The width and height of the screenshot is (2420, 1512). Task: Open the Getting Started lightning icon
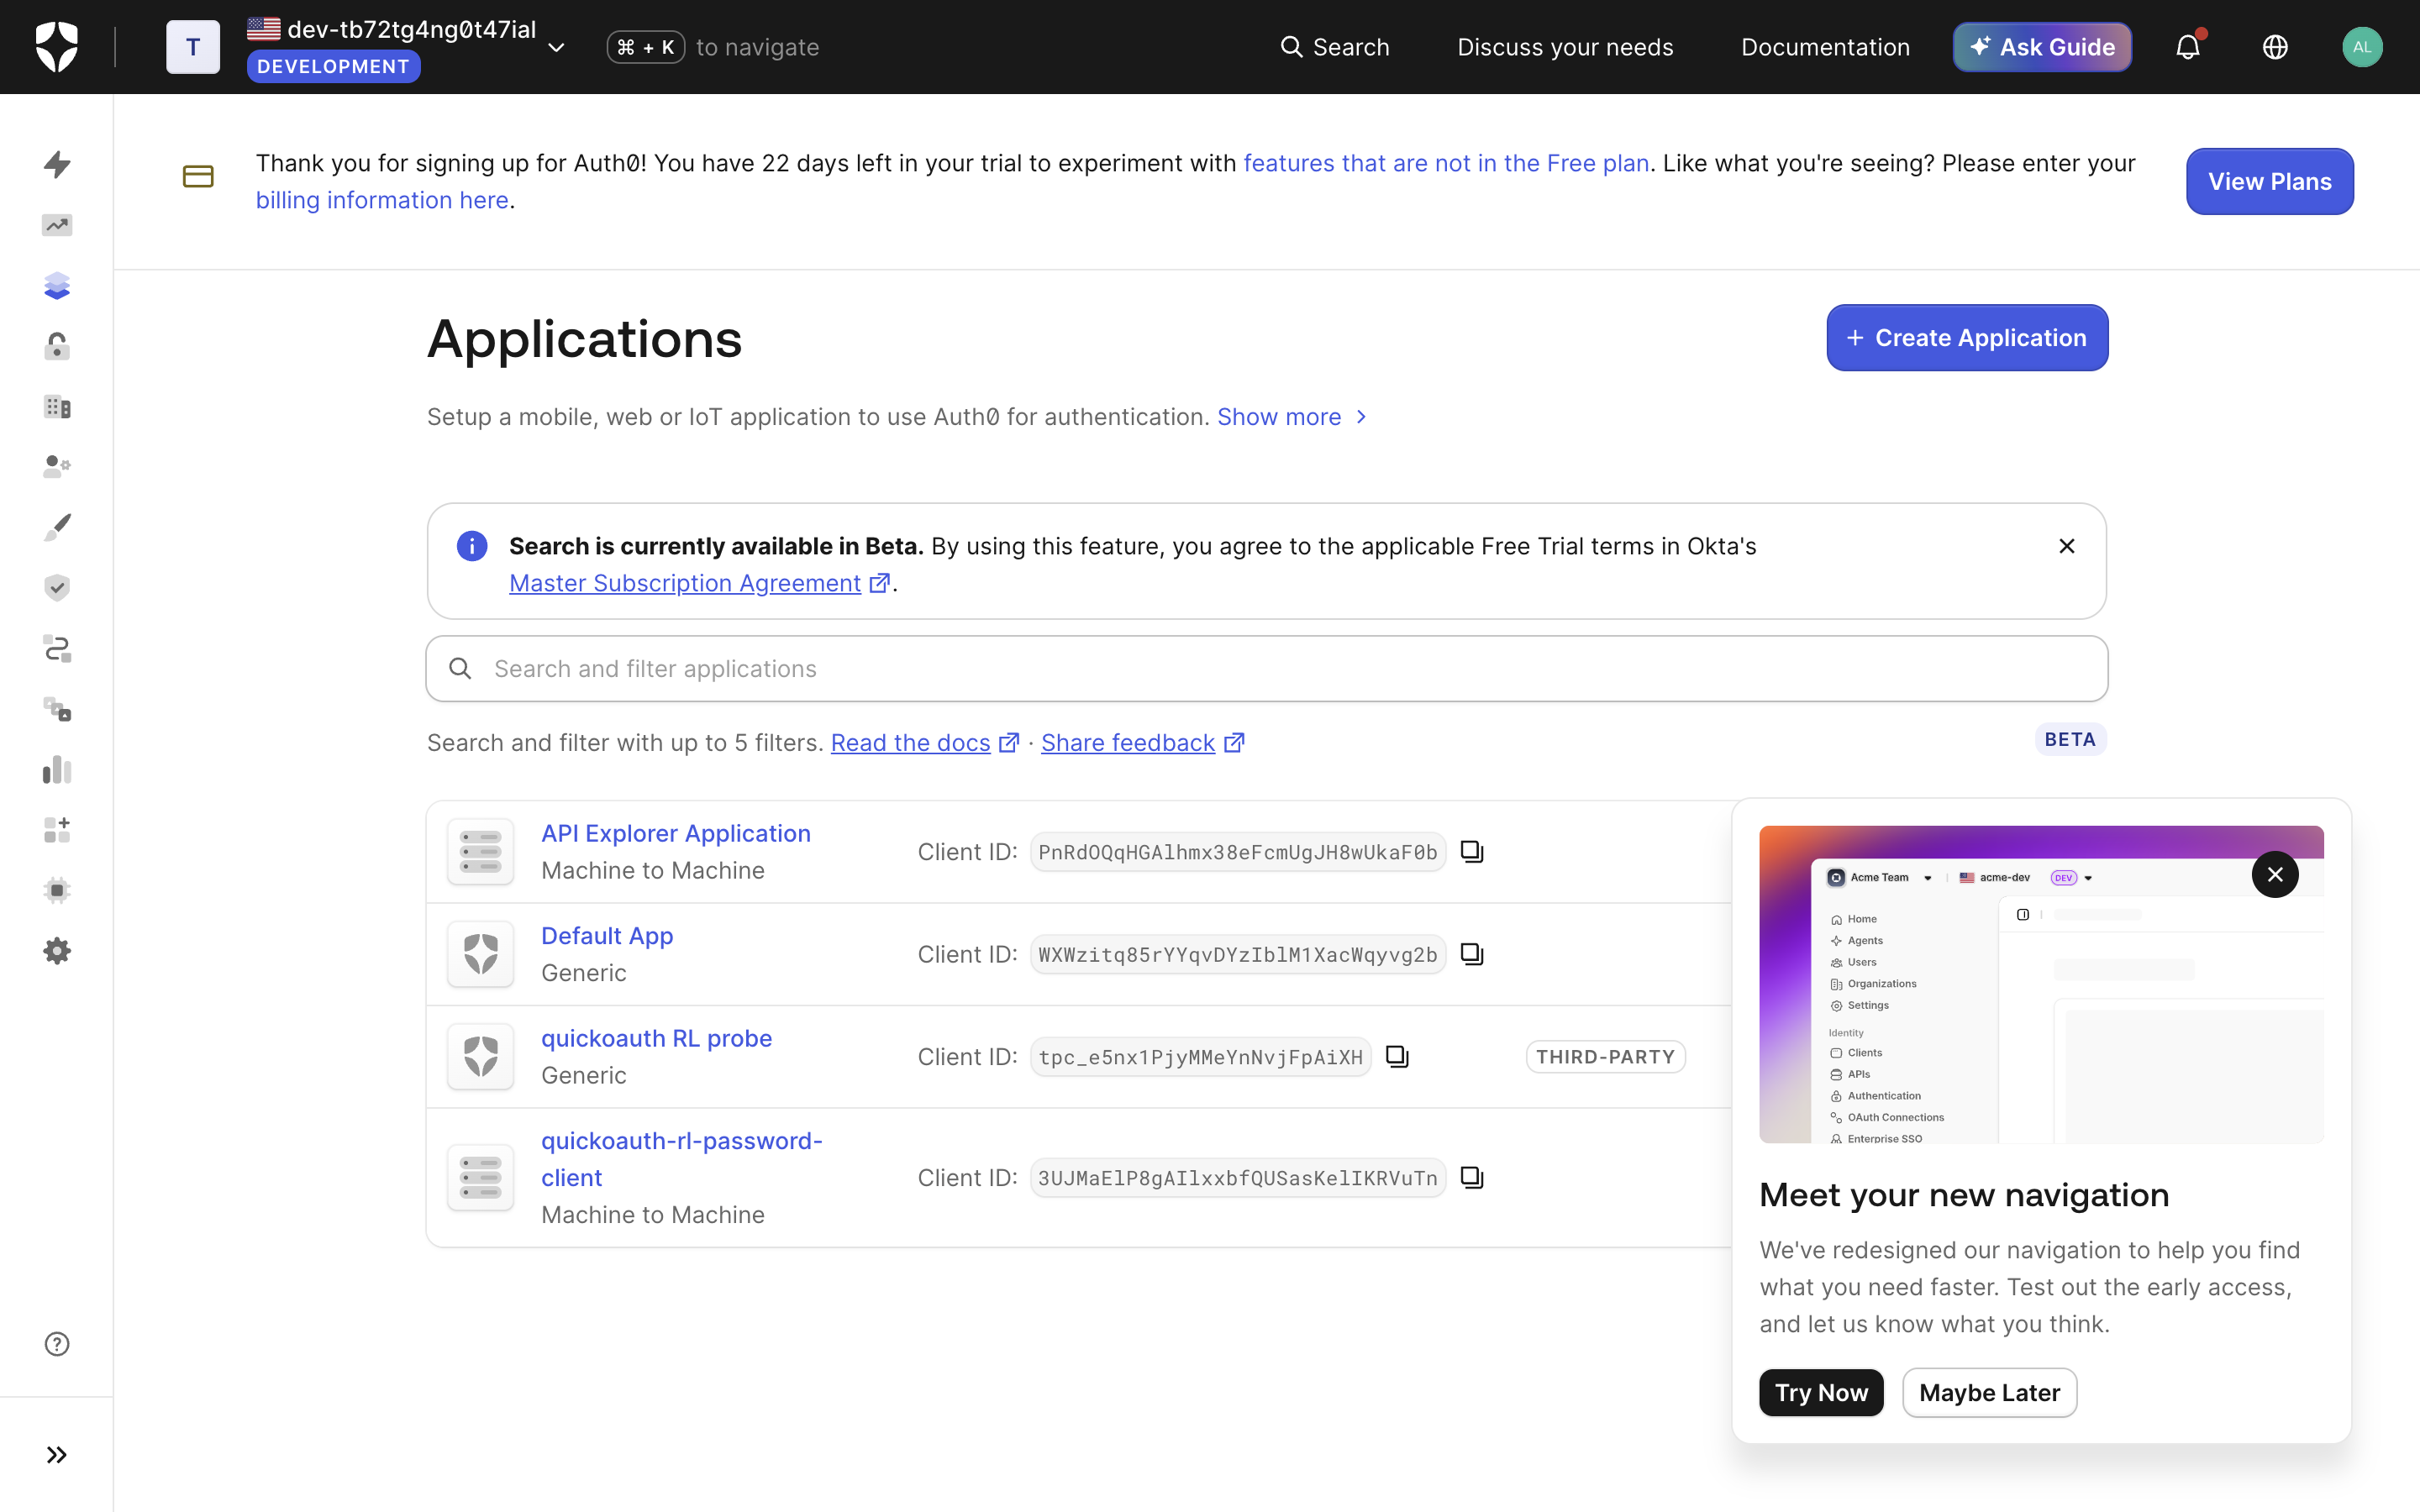tap(57, 164)
